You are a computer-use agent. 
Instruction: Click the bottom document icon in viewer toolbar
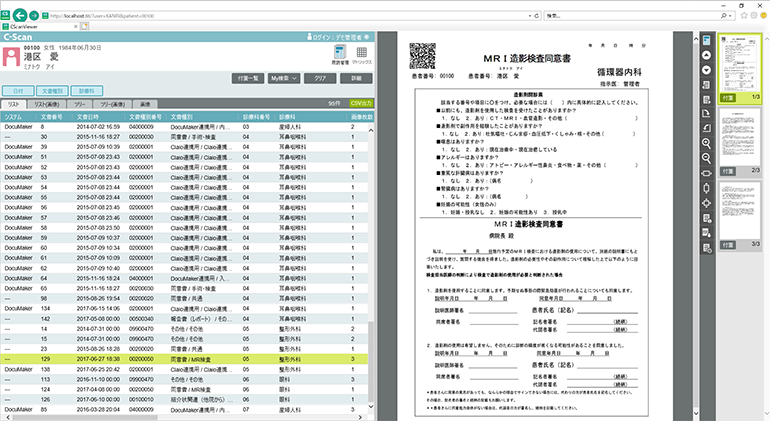pyautogui.click(x=707, y=248)
